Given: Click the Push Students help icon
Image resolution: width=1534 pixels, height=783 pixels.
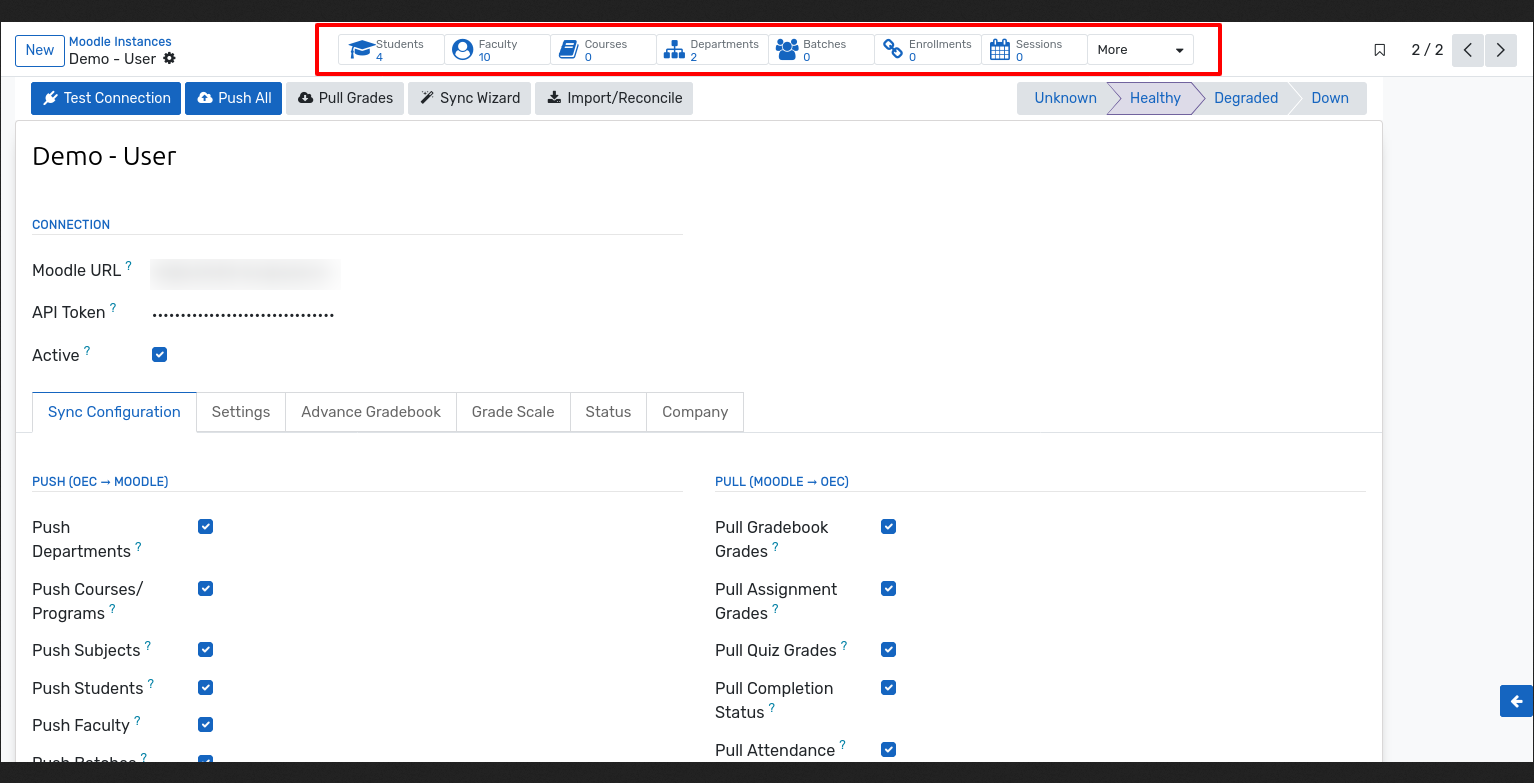Looking at the screenshot, I should click(151, 684).
